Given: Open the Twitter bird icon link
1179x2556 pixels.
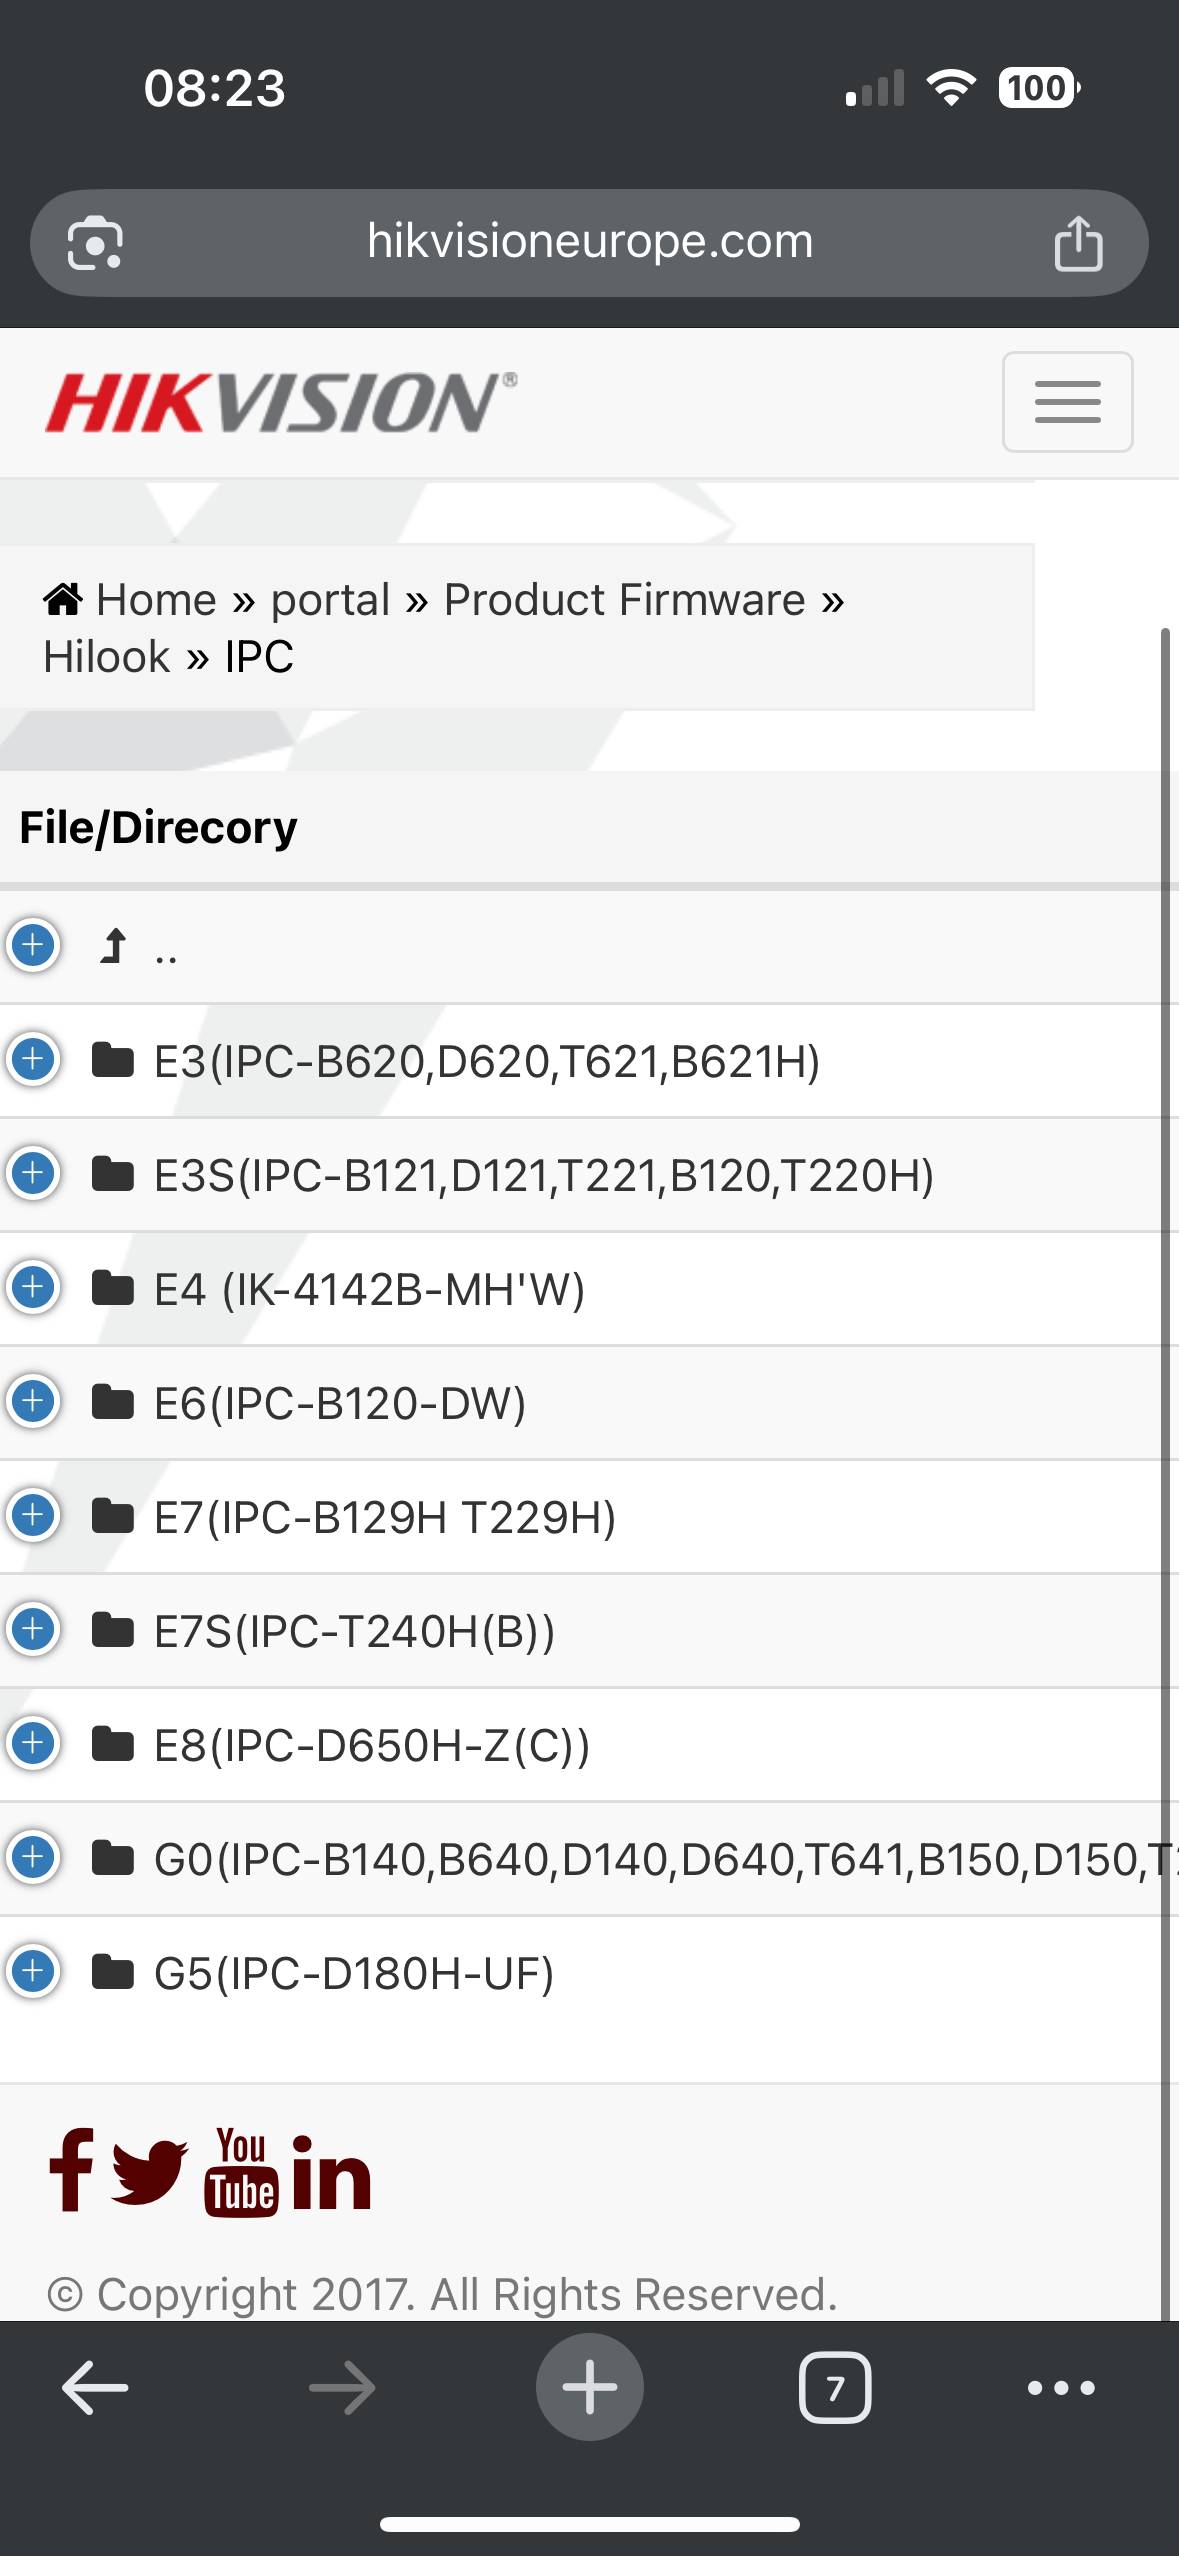Looking at the screenshot, I should click(x=149, y=2172).
